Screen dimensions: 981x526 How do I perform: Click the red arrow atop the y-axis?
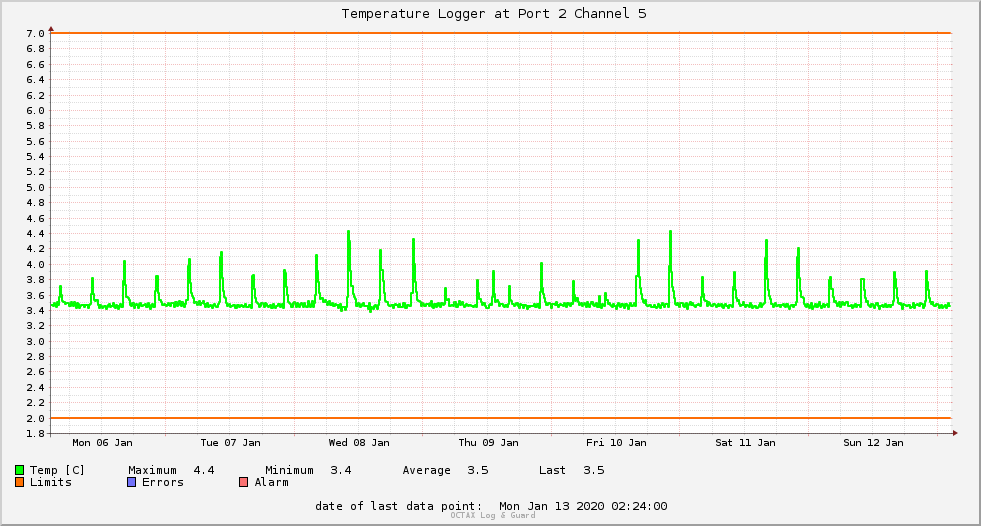51,29
